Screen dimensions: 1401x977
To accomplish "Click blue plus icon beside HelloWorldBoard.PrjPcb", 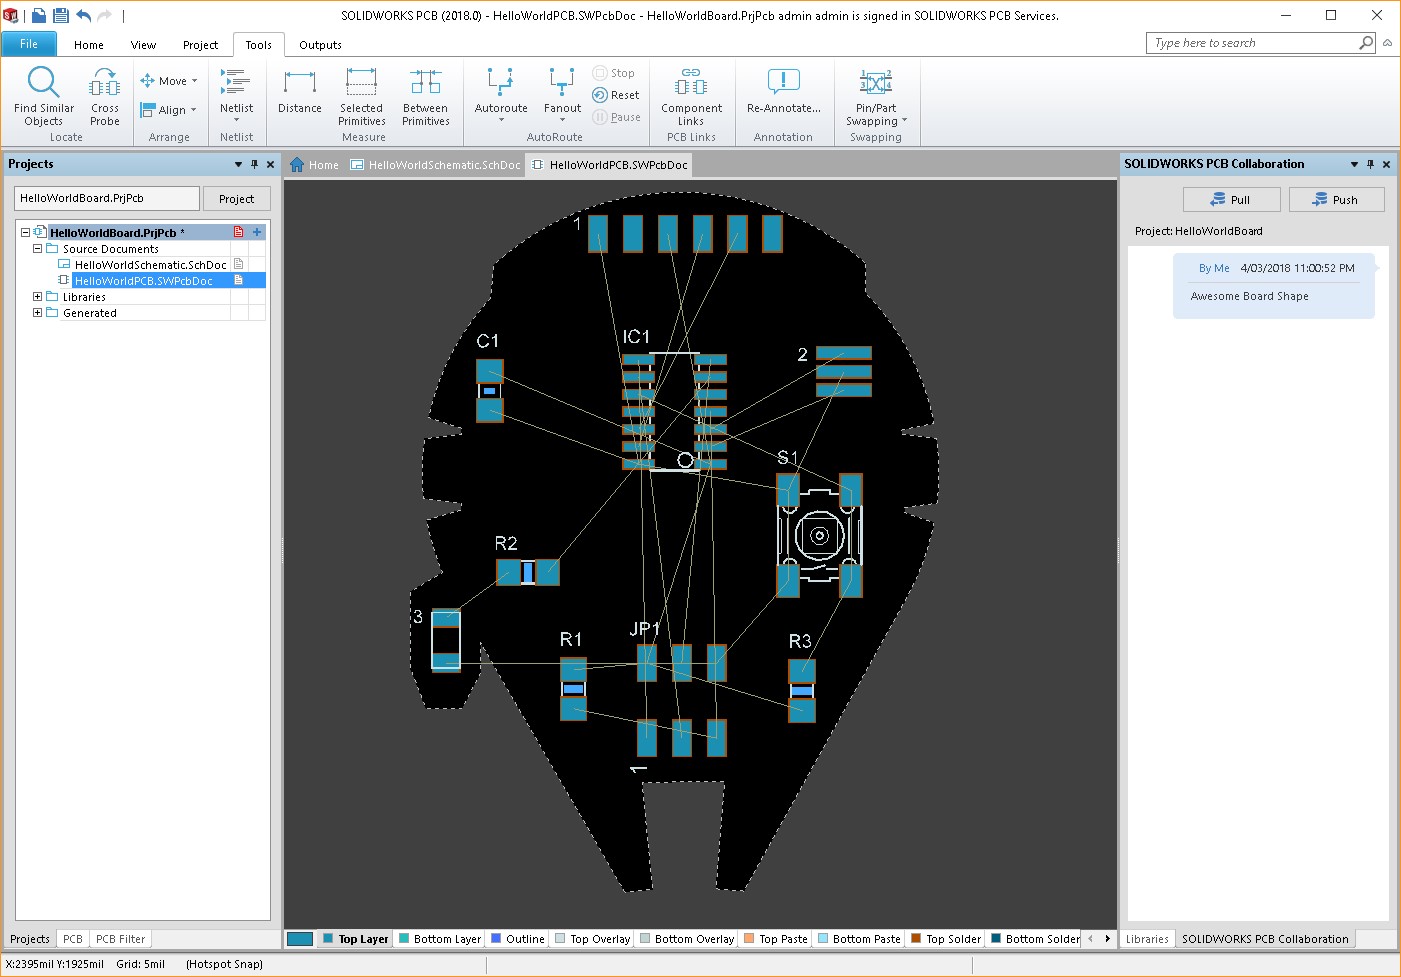I will [x=257, y=232].
